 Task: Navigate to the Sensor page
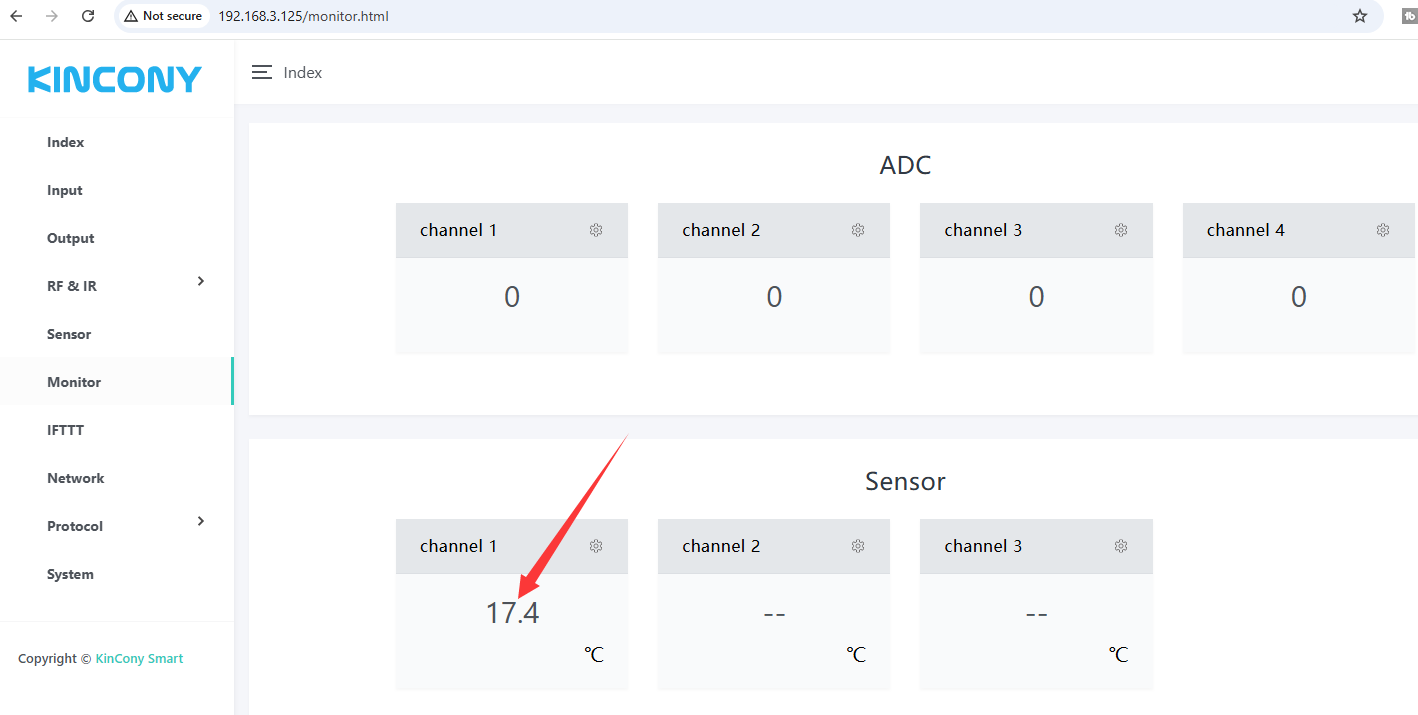tap(69, 335)
